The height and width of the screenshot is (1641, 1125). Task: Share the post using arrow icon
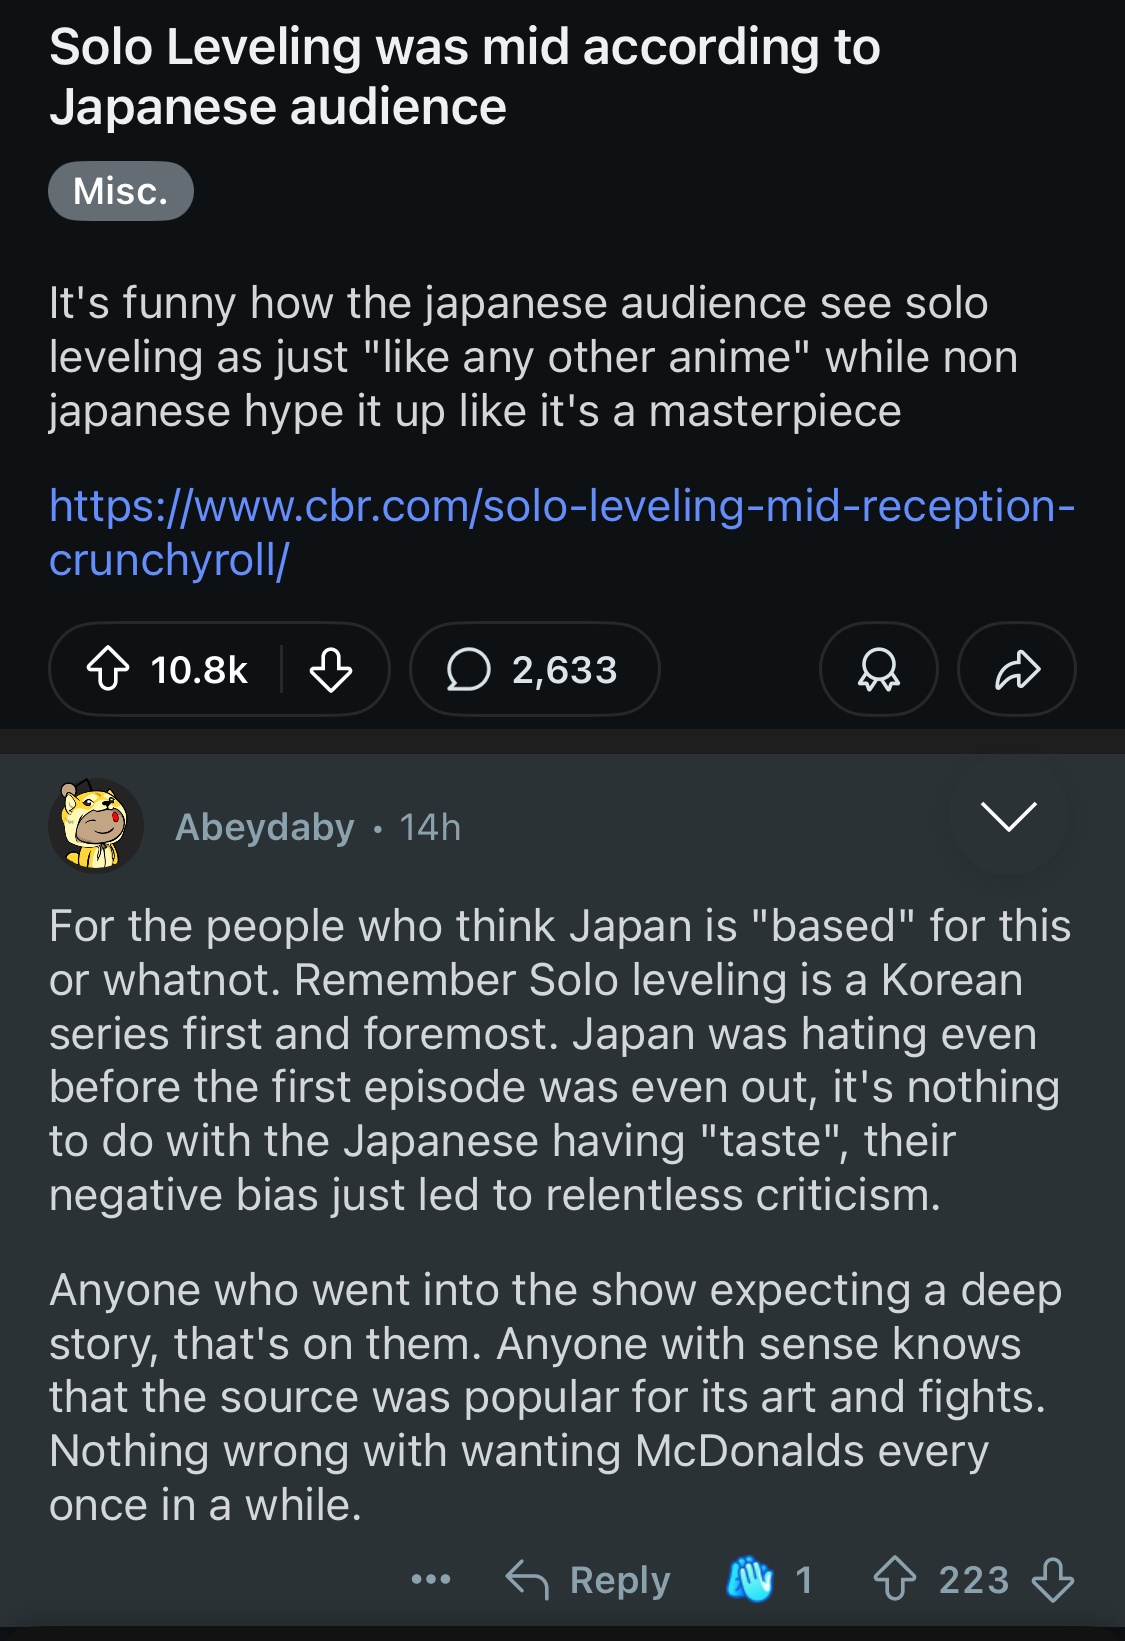pos(1016,669)
